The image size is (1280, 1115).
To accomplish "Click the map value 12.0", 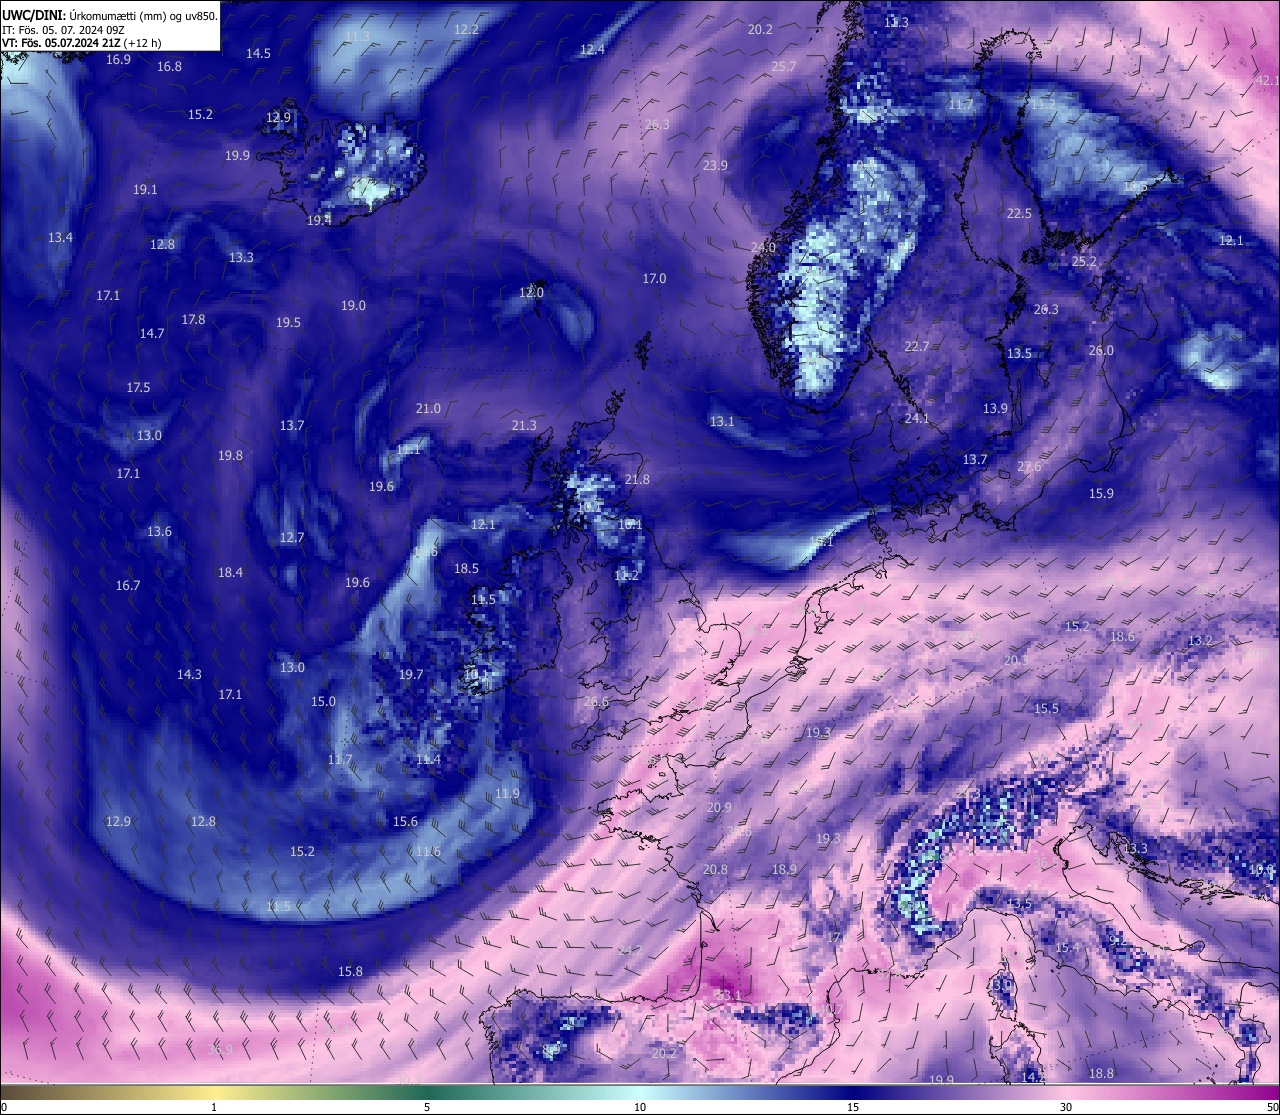I will (531, 293).
